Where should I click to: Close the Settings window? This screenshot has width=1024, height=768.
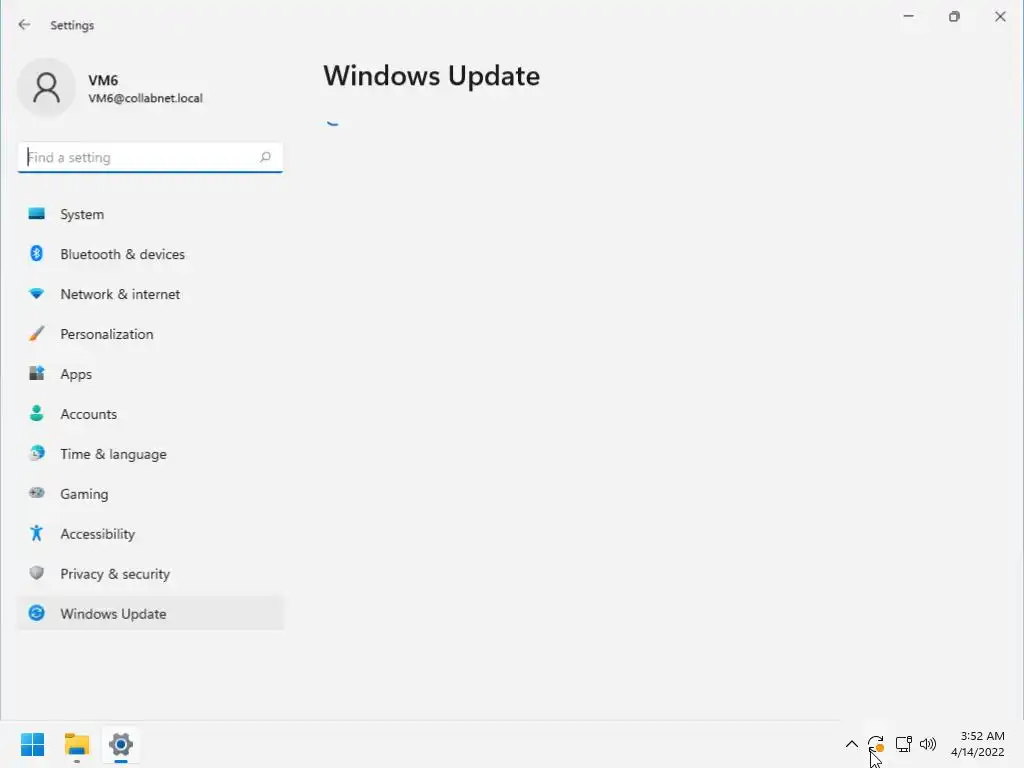(x=1000, y=16)
